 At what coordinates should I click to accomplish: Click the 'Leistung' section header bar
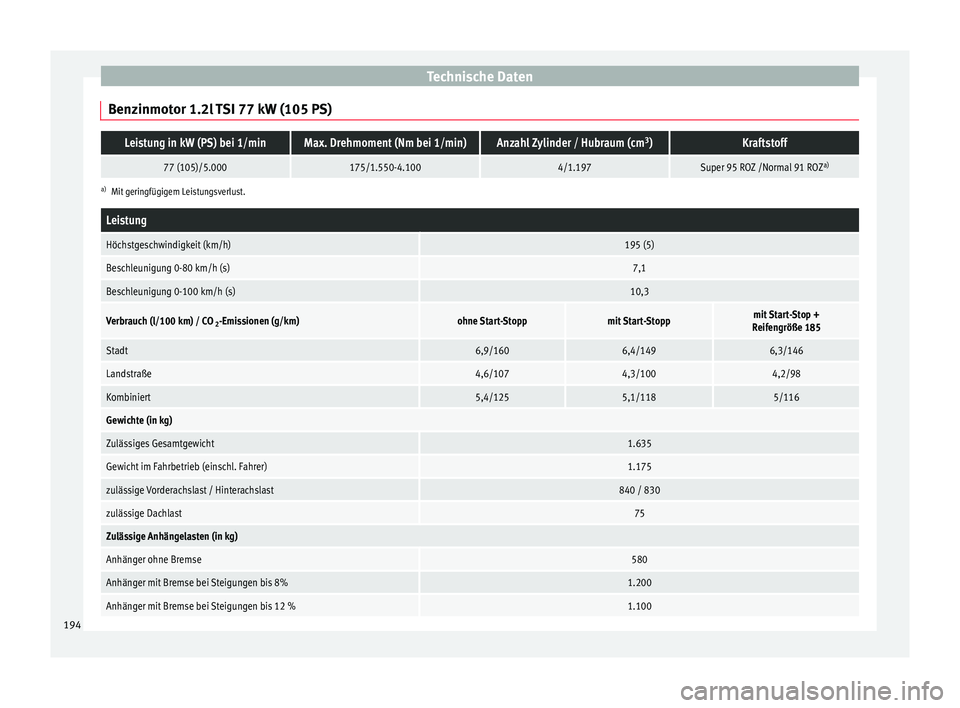(479, 220)
